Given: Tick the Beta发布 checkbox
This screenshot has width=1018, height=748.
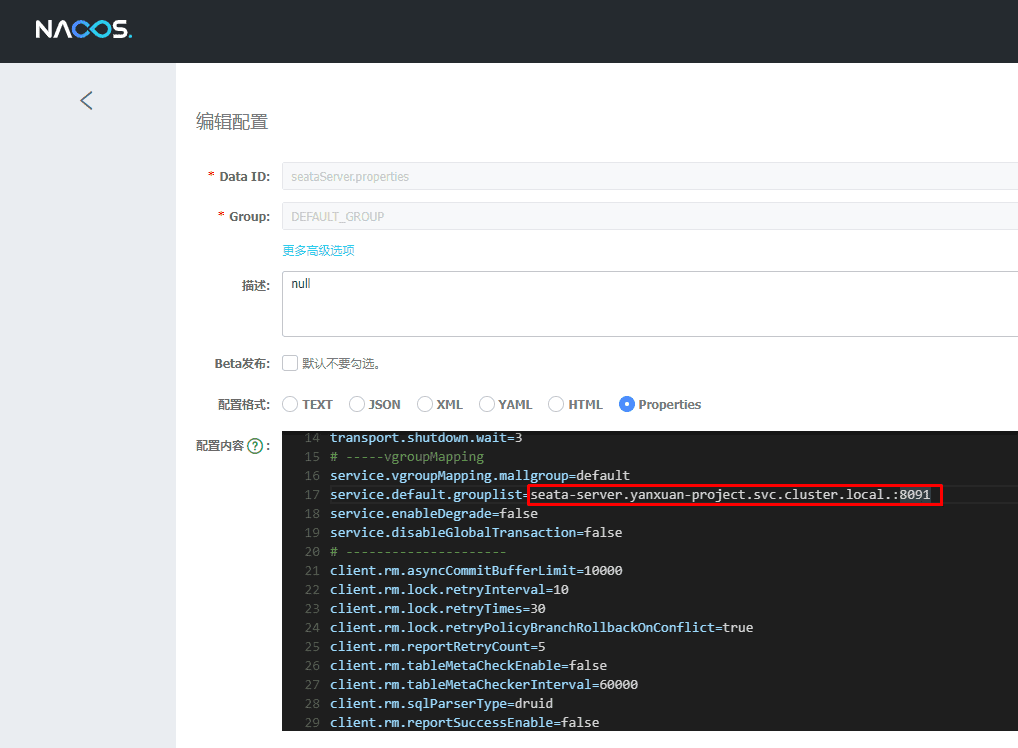Looking at the screenshot, I should coord(290,363).
